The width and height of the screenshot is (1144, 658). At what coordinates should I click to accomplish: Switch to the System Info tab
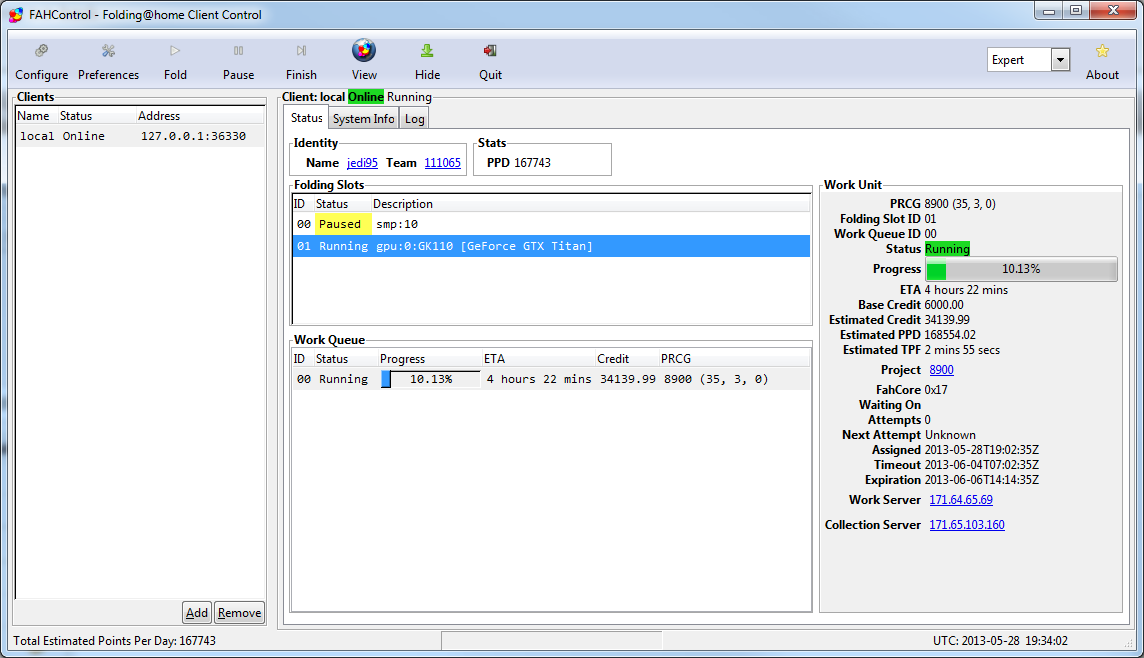coord(363,119)
